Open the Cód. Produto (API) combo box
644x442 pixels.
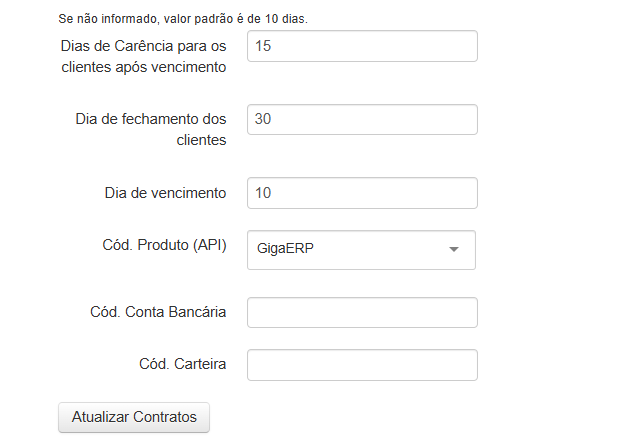(x=360, y=250)
